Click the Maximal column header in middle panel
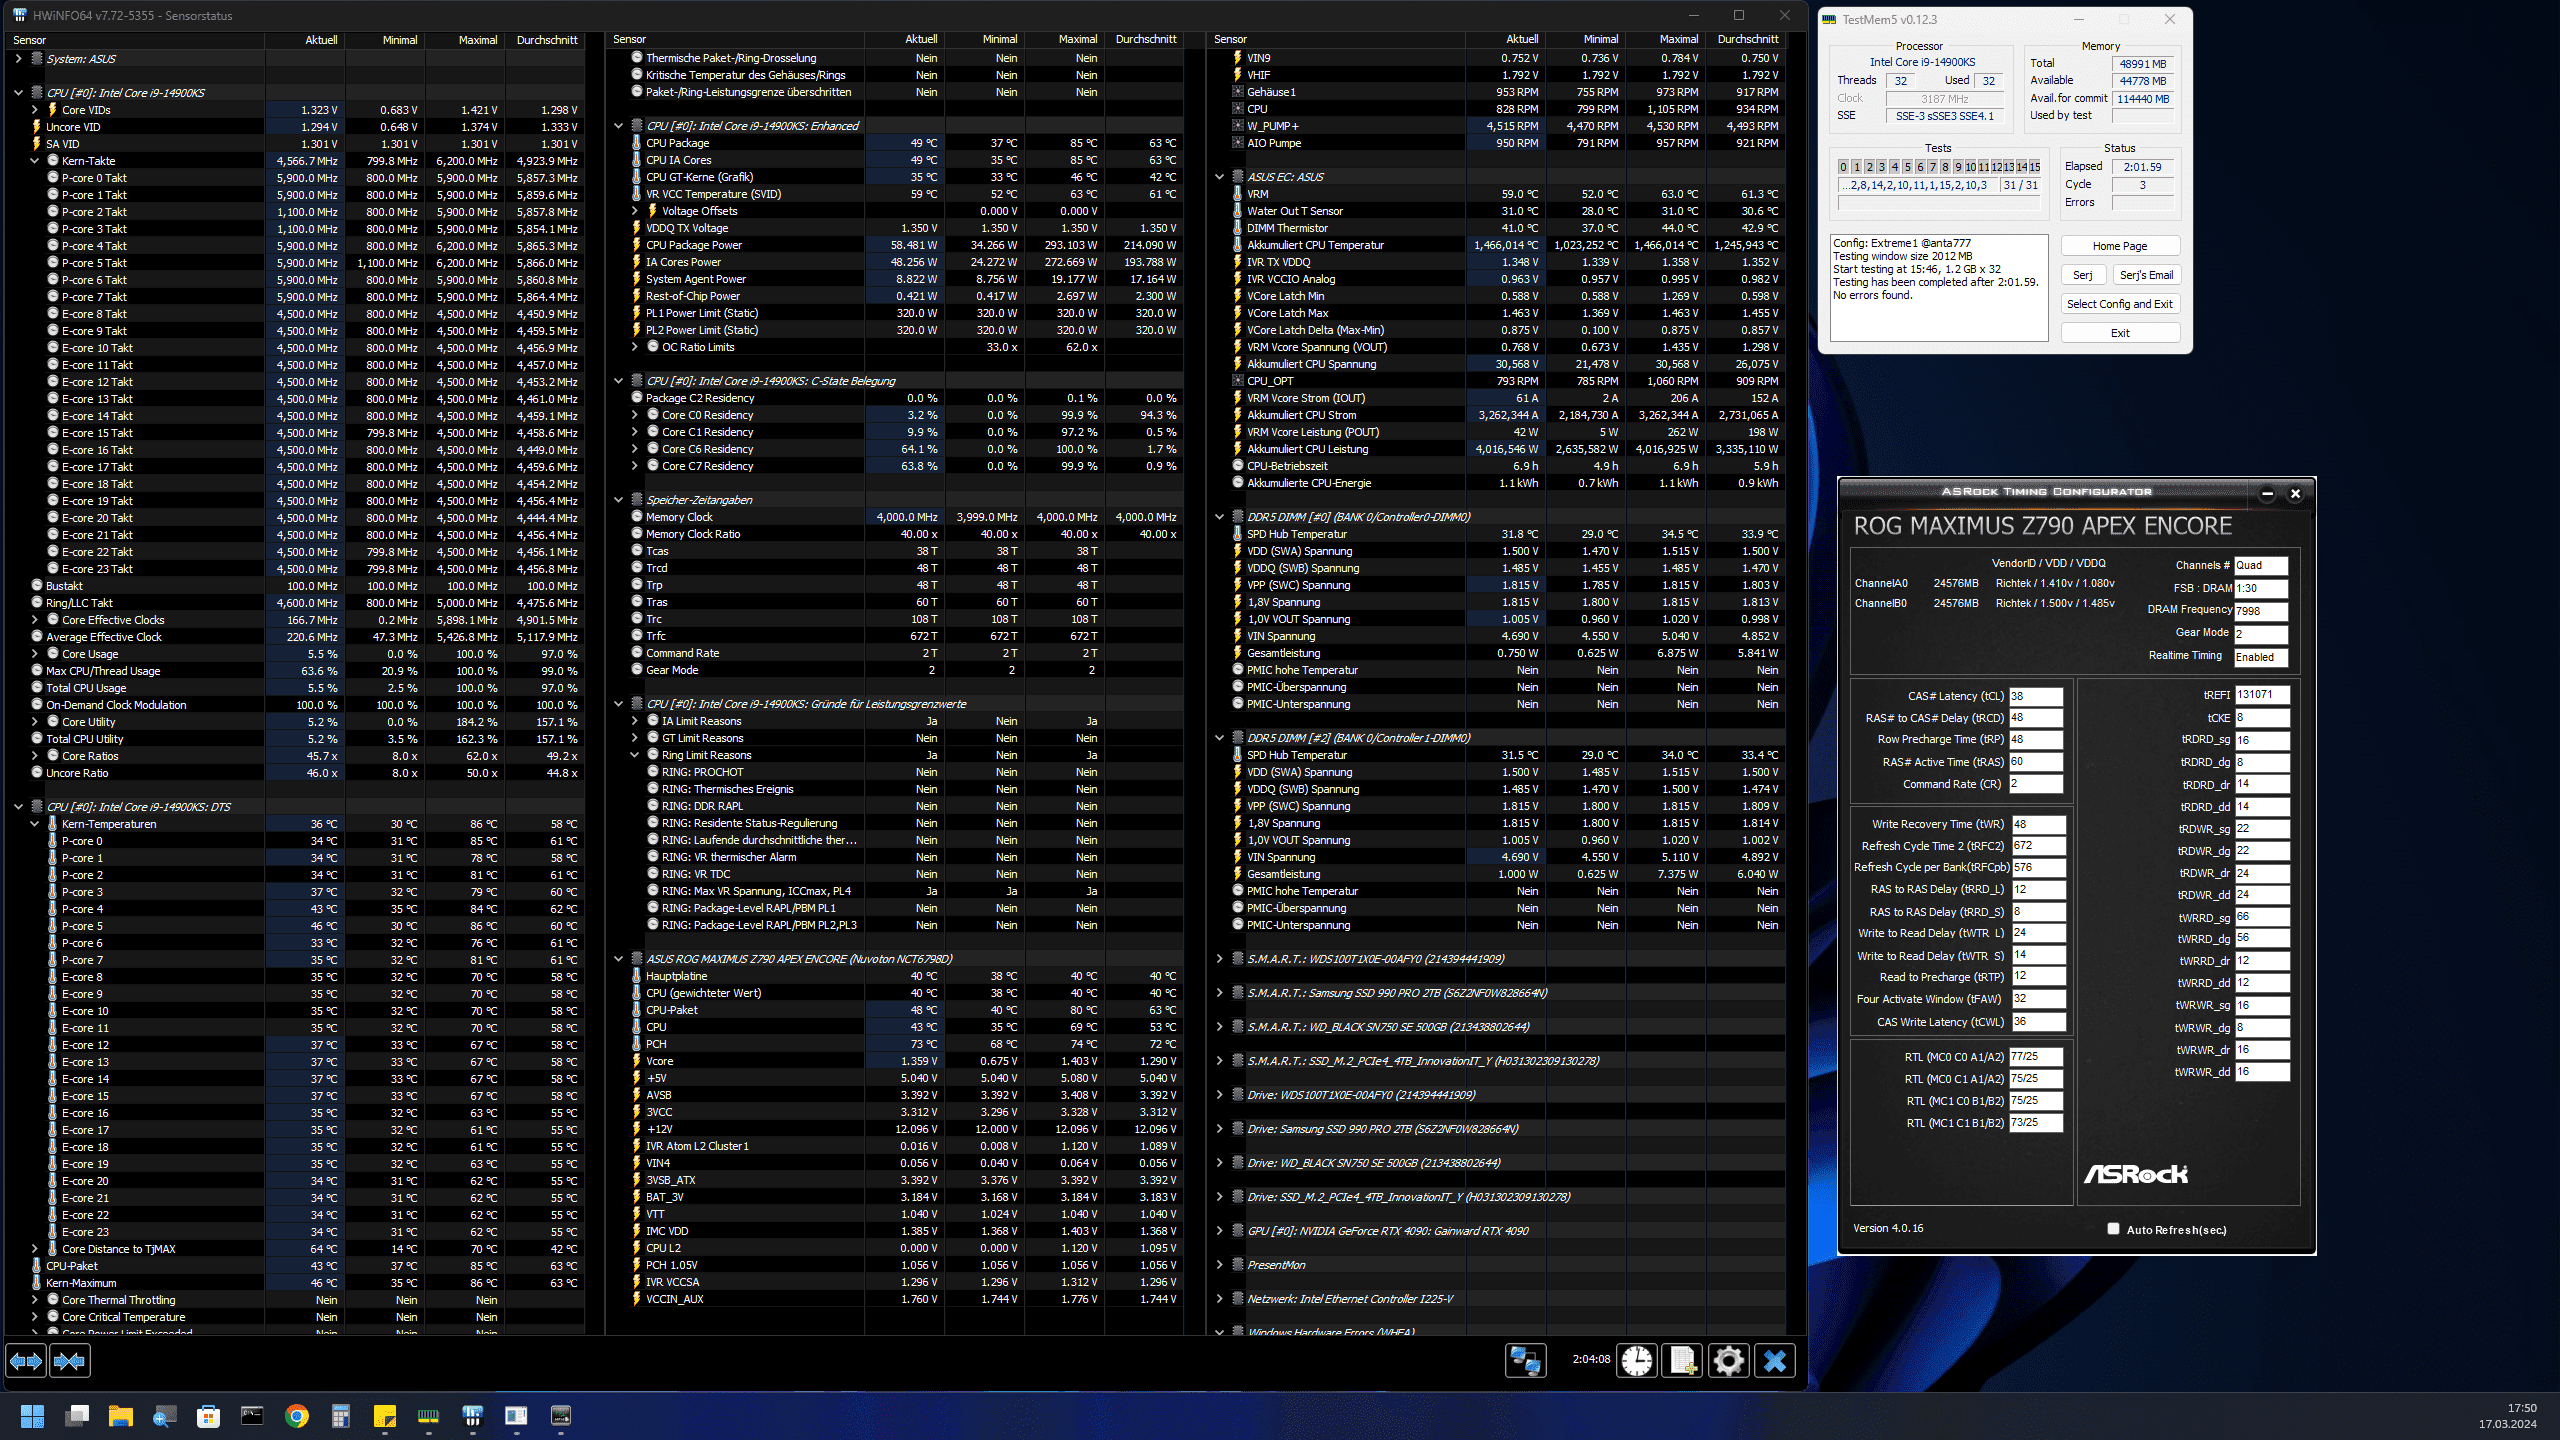This screenshot has width=2560, height=1440. pos(1077,40)
